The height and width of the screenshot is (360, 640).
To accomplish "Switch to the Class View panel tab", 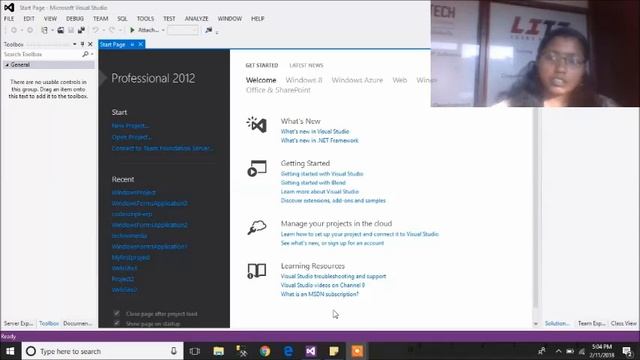I will point(624,323).
